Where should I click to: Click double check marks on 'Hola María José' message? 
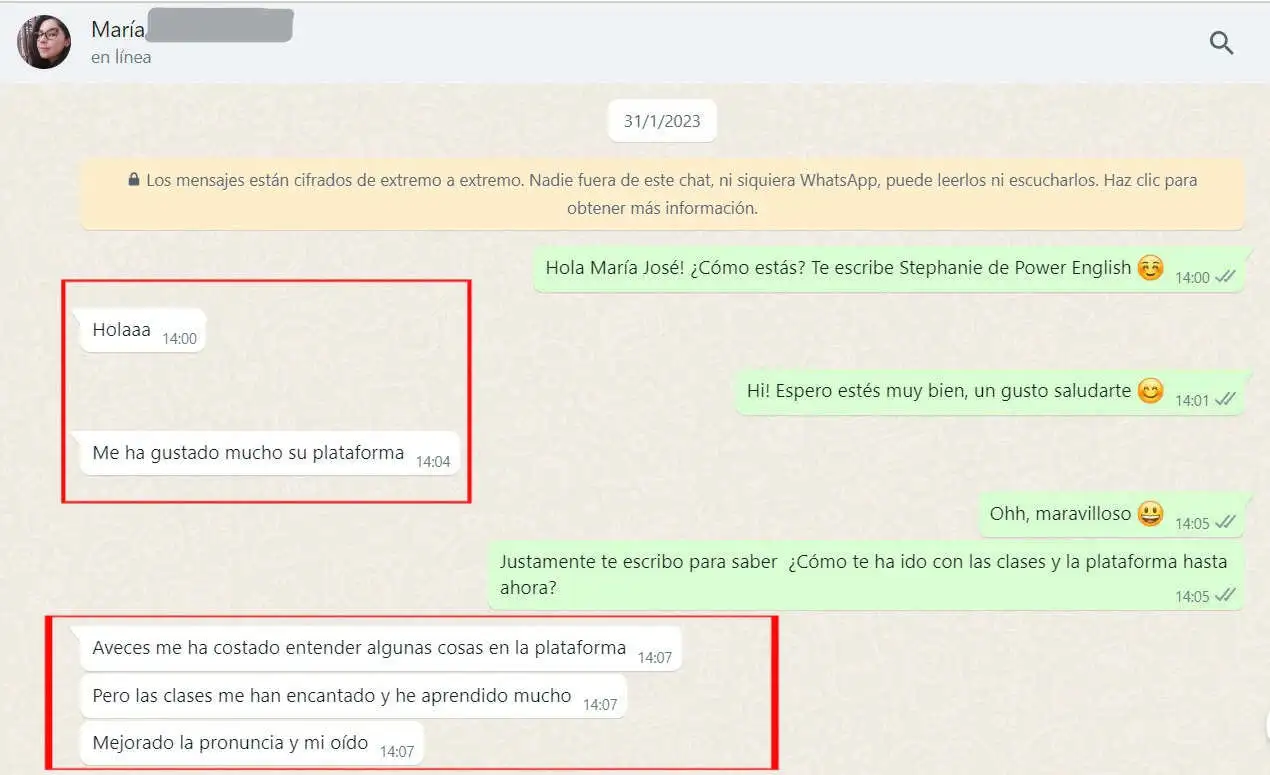click(x=1225, y=277)
